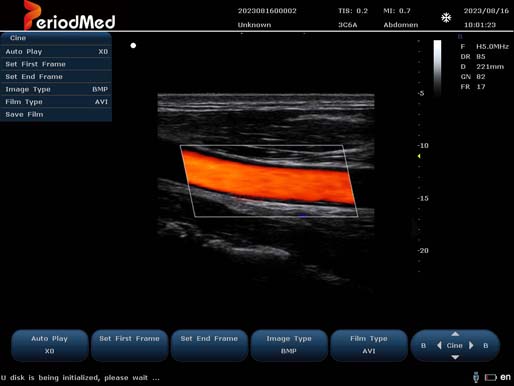
Task: Tap bottom Image Type BMP button
Action: pos(289,345)
